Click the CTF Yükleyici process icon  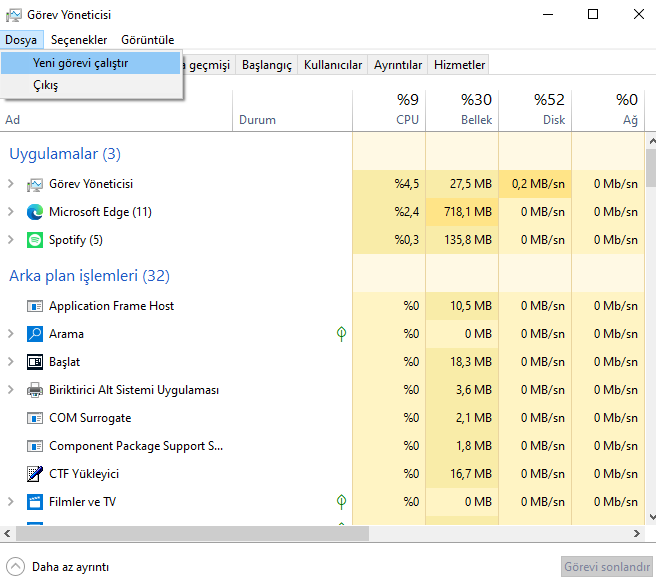[35, 474]
